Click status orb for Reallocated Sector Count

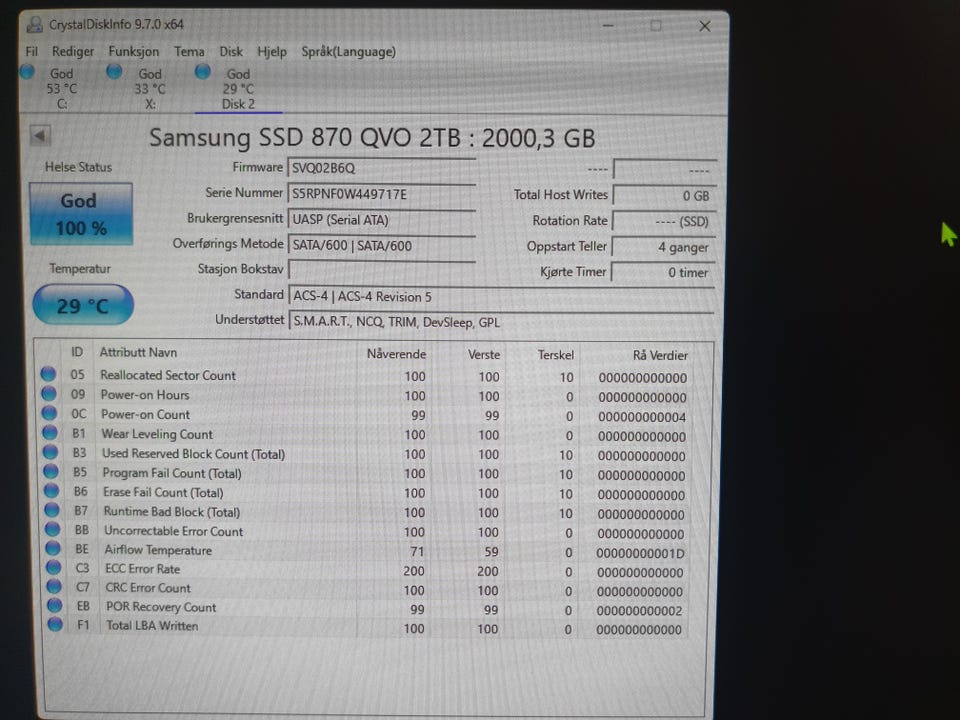coord(48,374)
